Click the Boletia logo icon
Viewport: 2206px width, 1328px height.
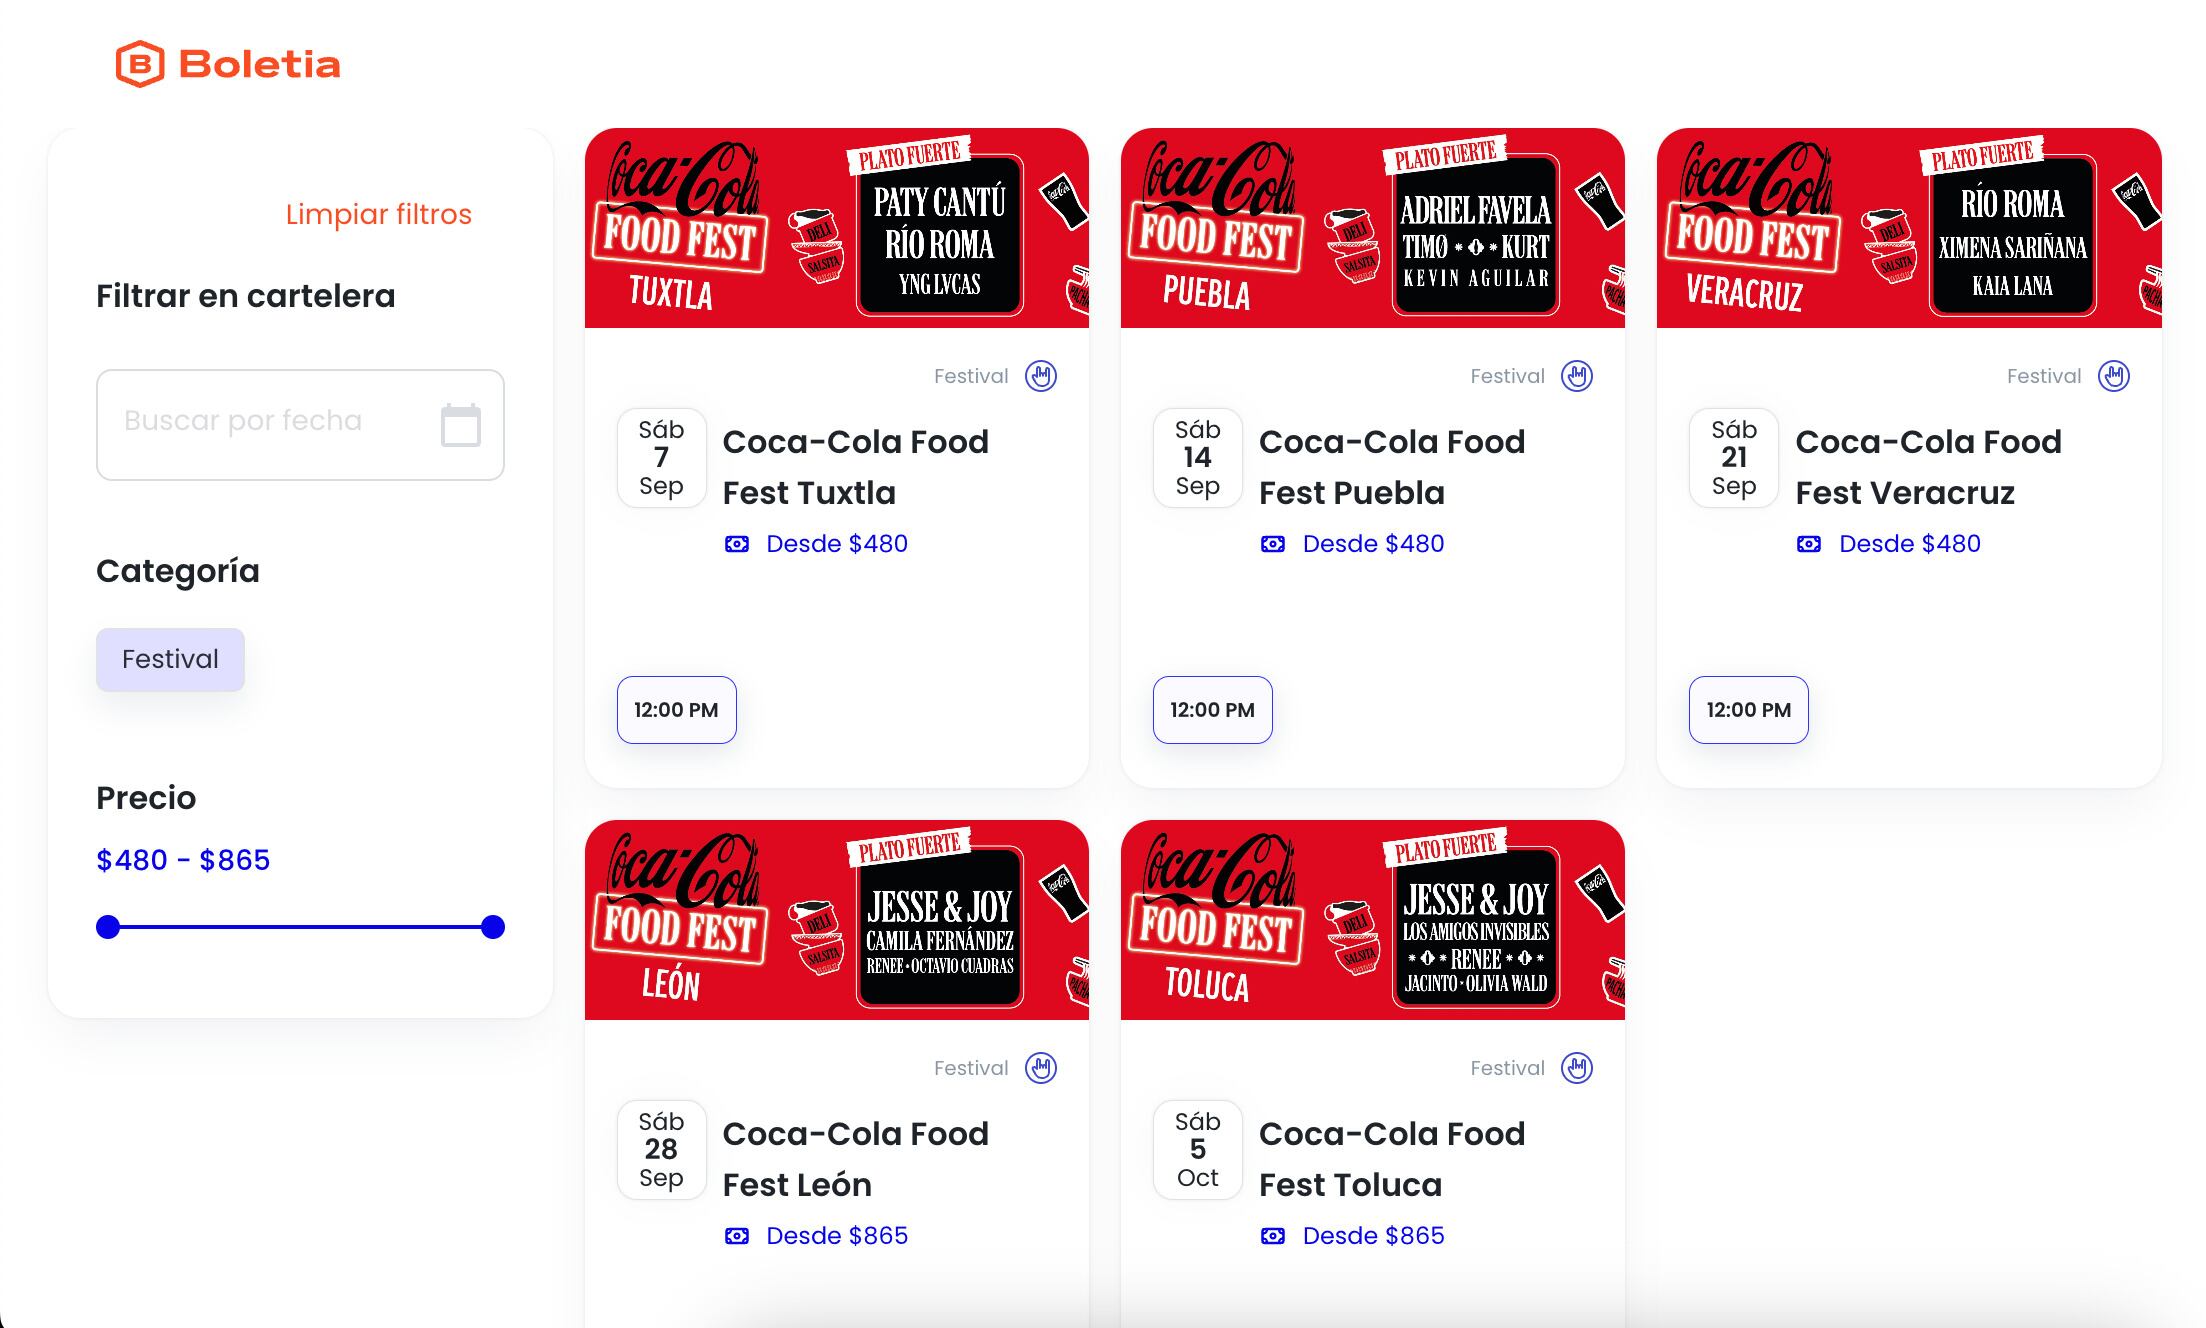(x=140, y=65)
